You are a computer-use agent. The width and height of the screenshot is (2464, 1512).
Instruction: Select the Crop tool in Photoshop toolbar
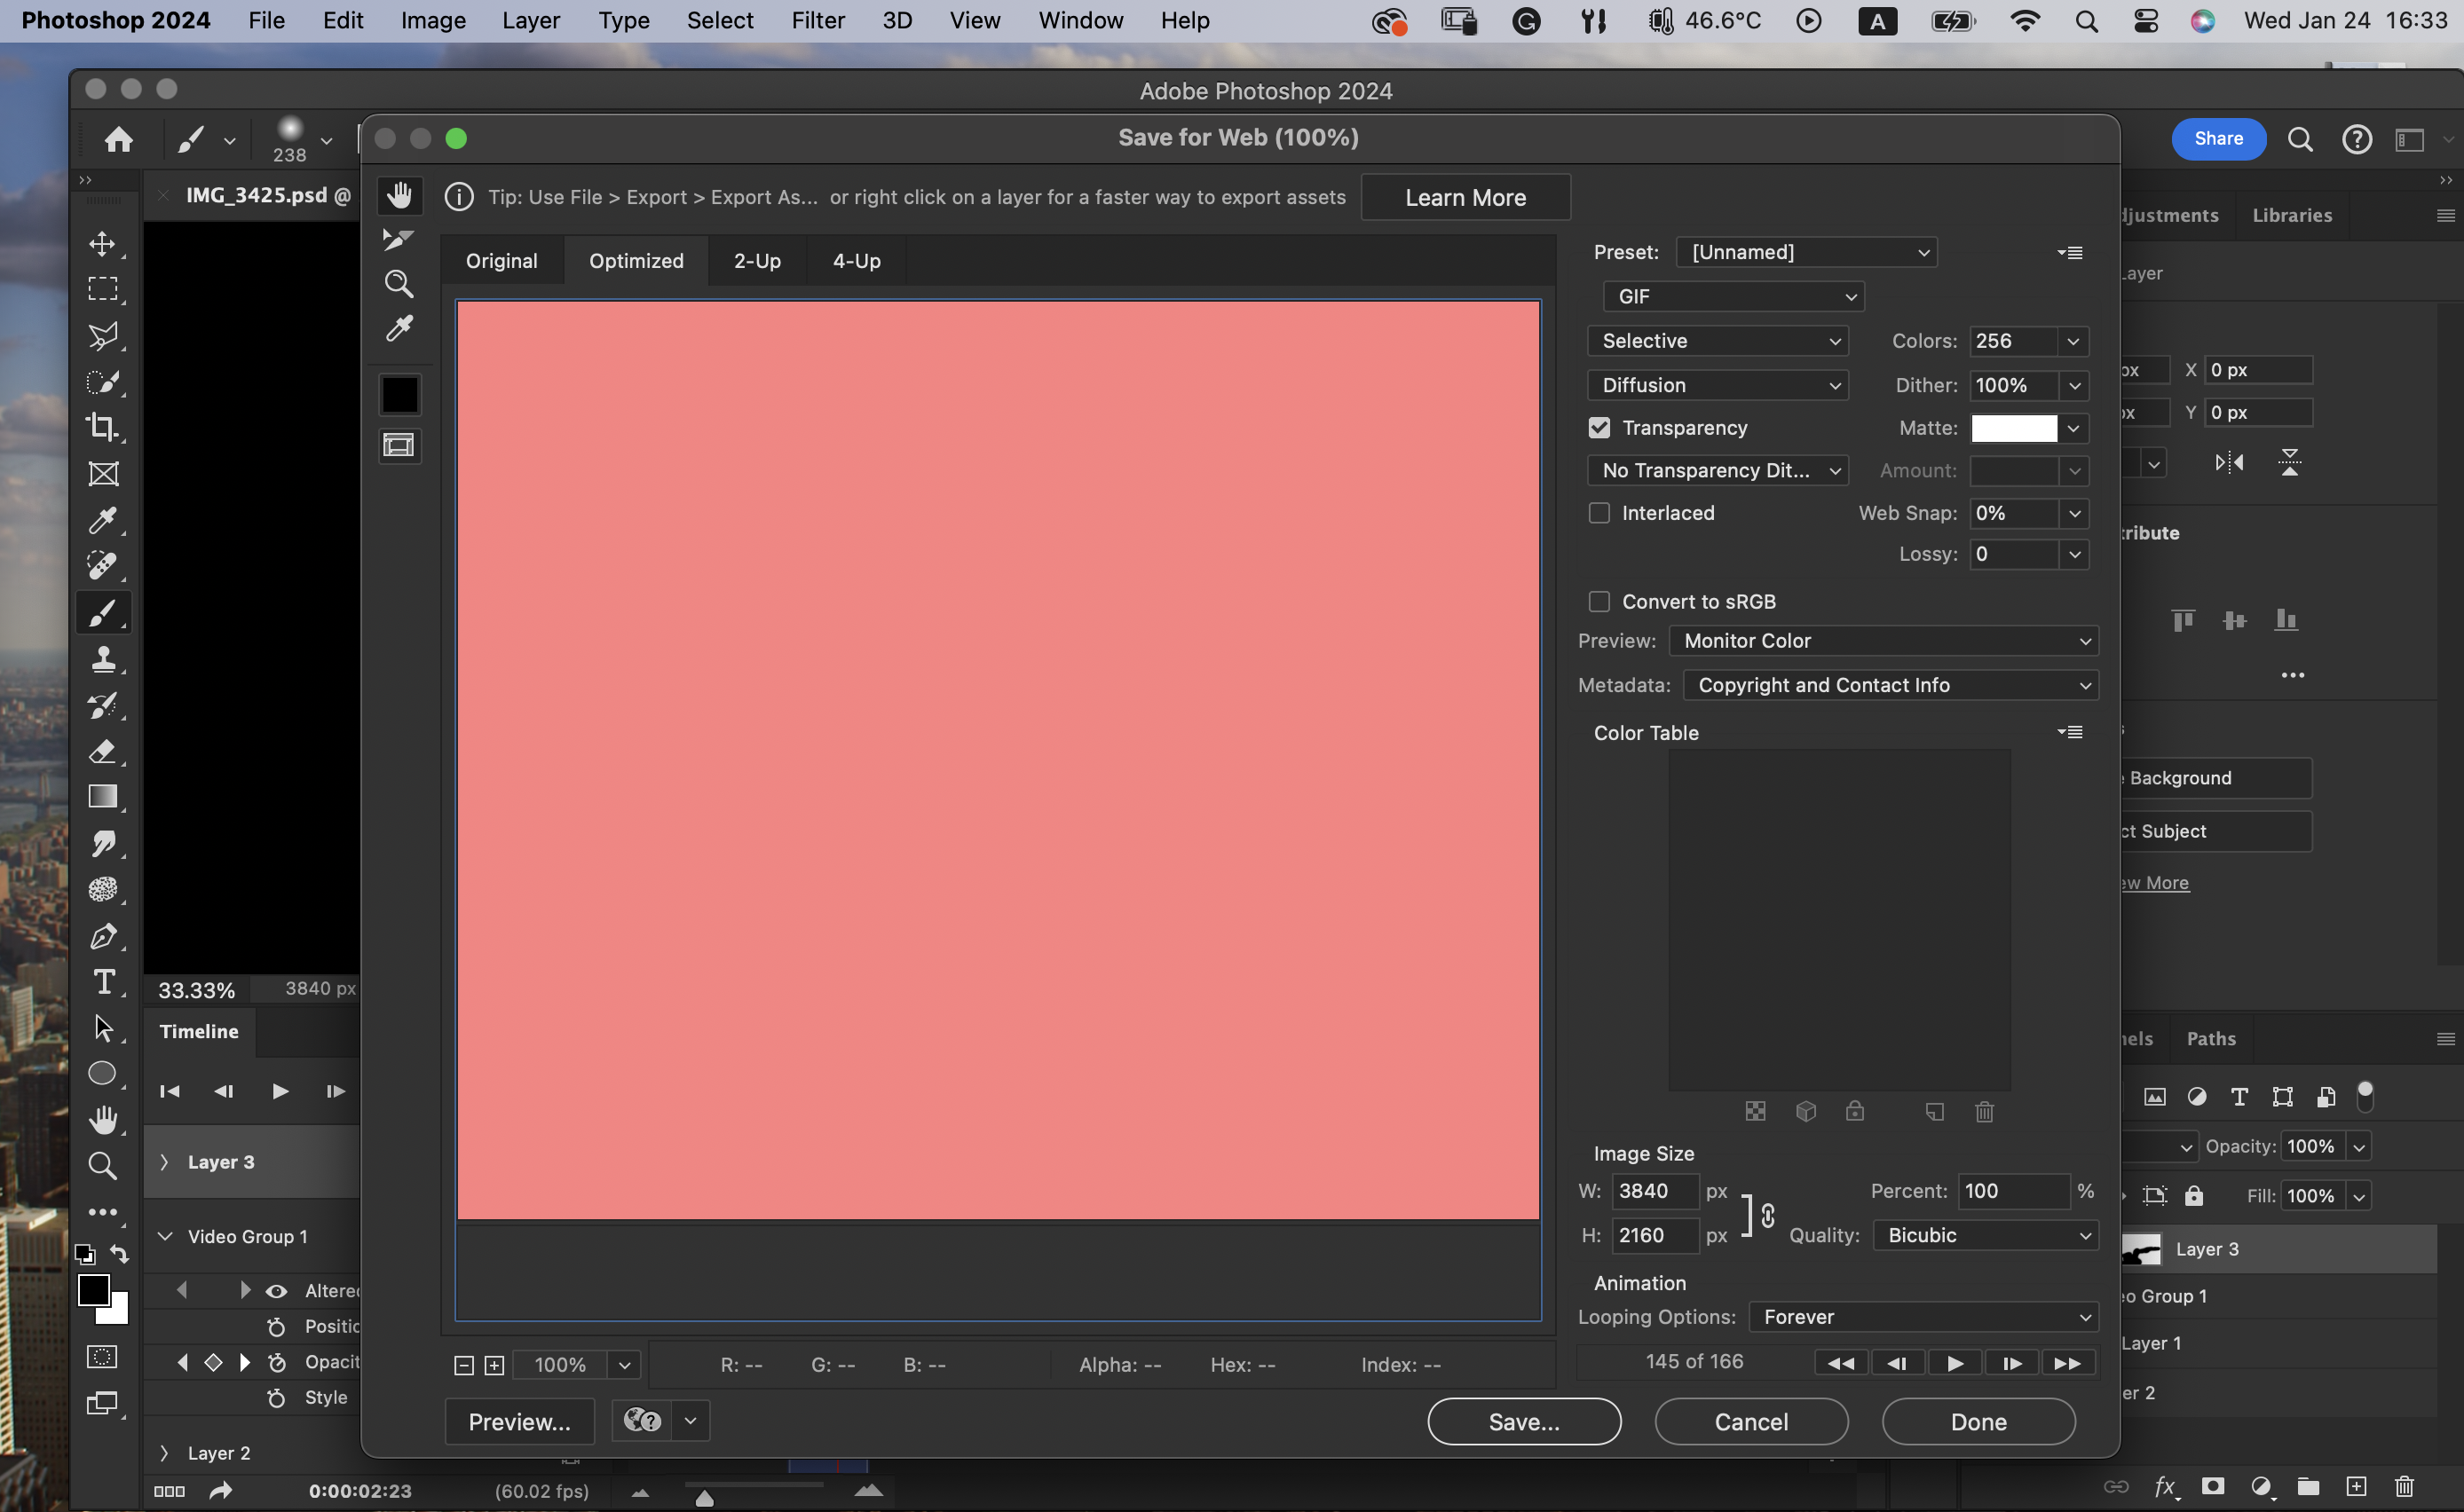point(103,427)
